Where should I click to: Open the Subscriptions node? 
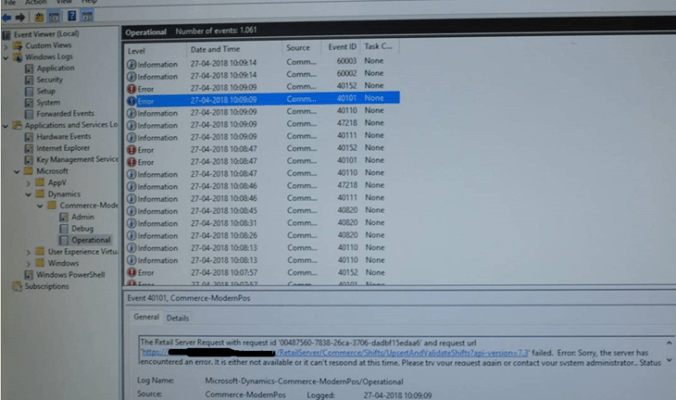pyautogui.click(x=47, y=286)
